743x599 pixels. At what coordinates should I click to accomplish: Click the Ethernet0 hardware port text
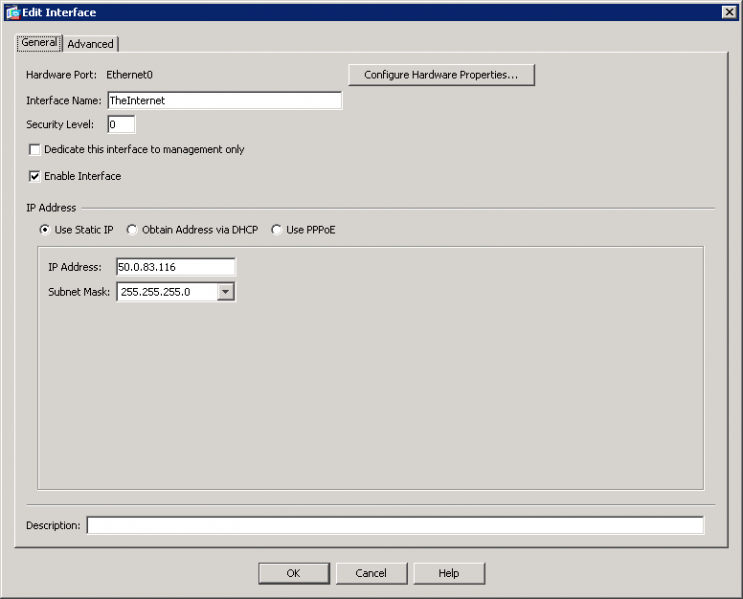(x=129, y=75)
